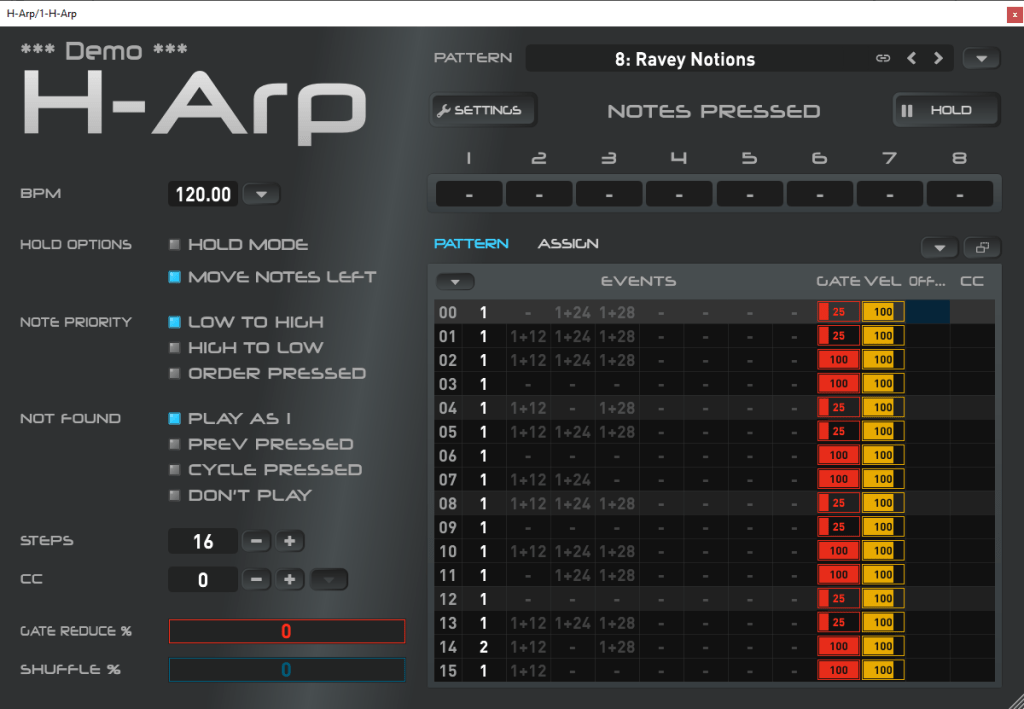Open the pattern preset dropdown menu

tap(981, 59)
